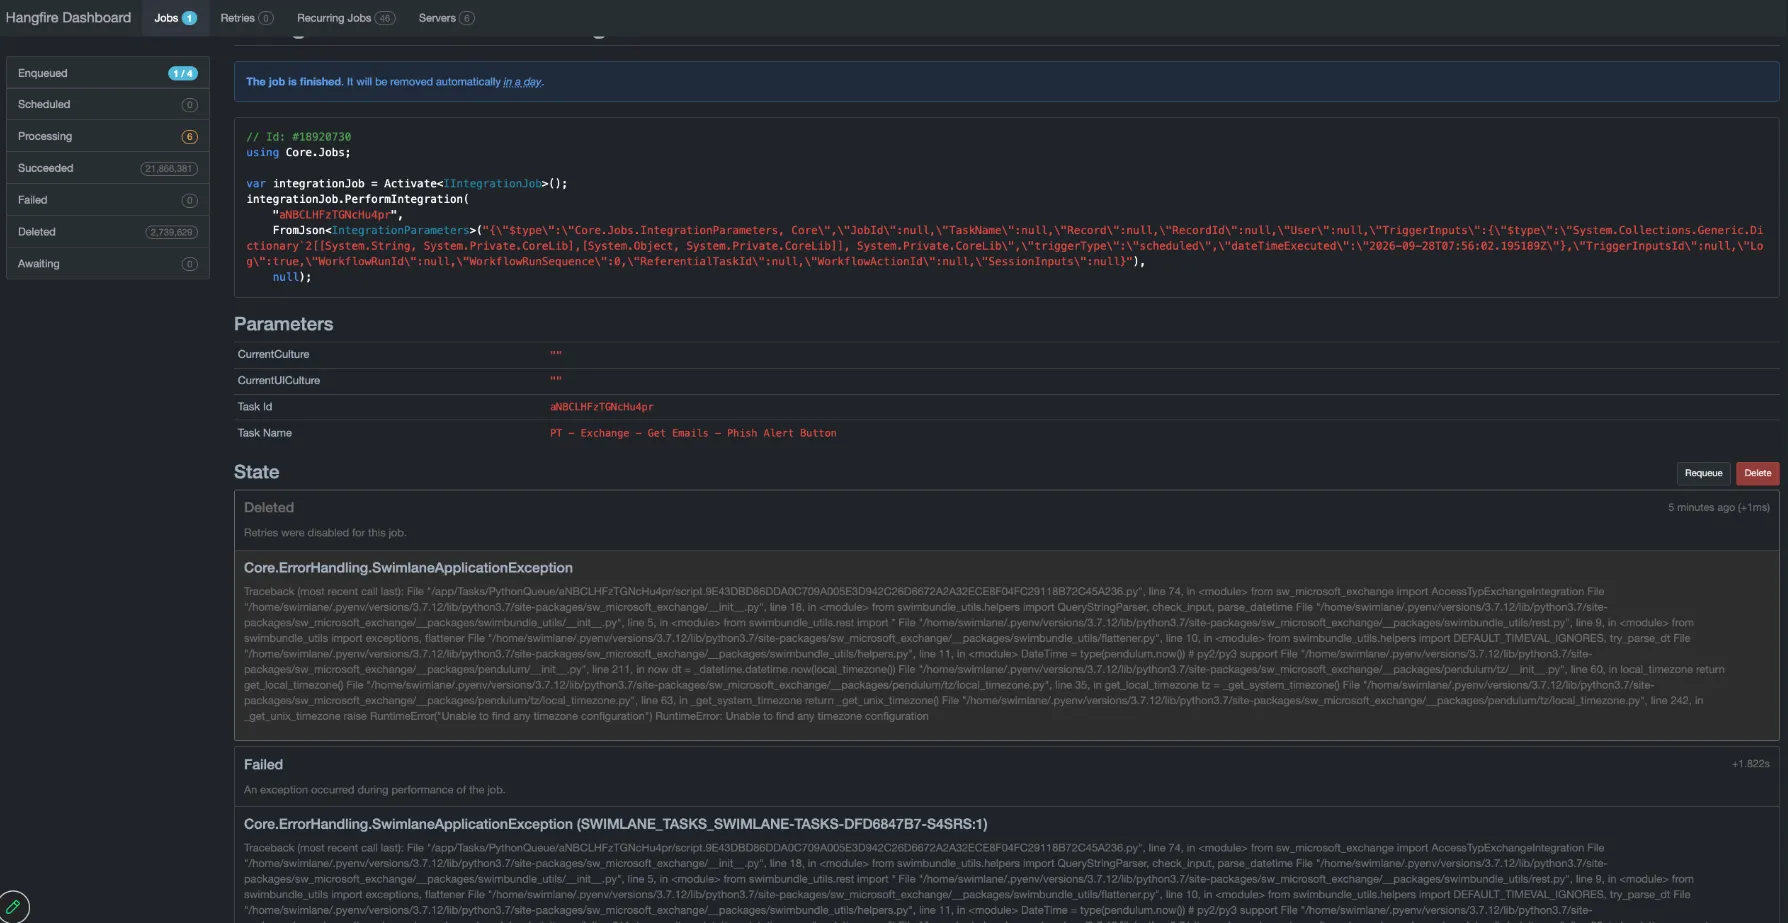Click the Deleted state heading
The image size is (1788, 923).
[x=269, y=508]
